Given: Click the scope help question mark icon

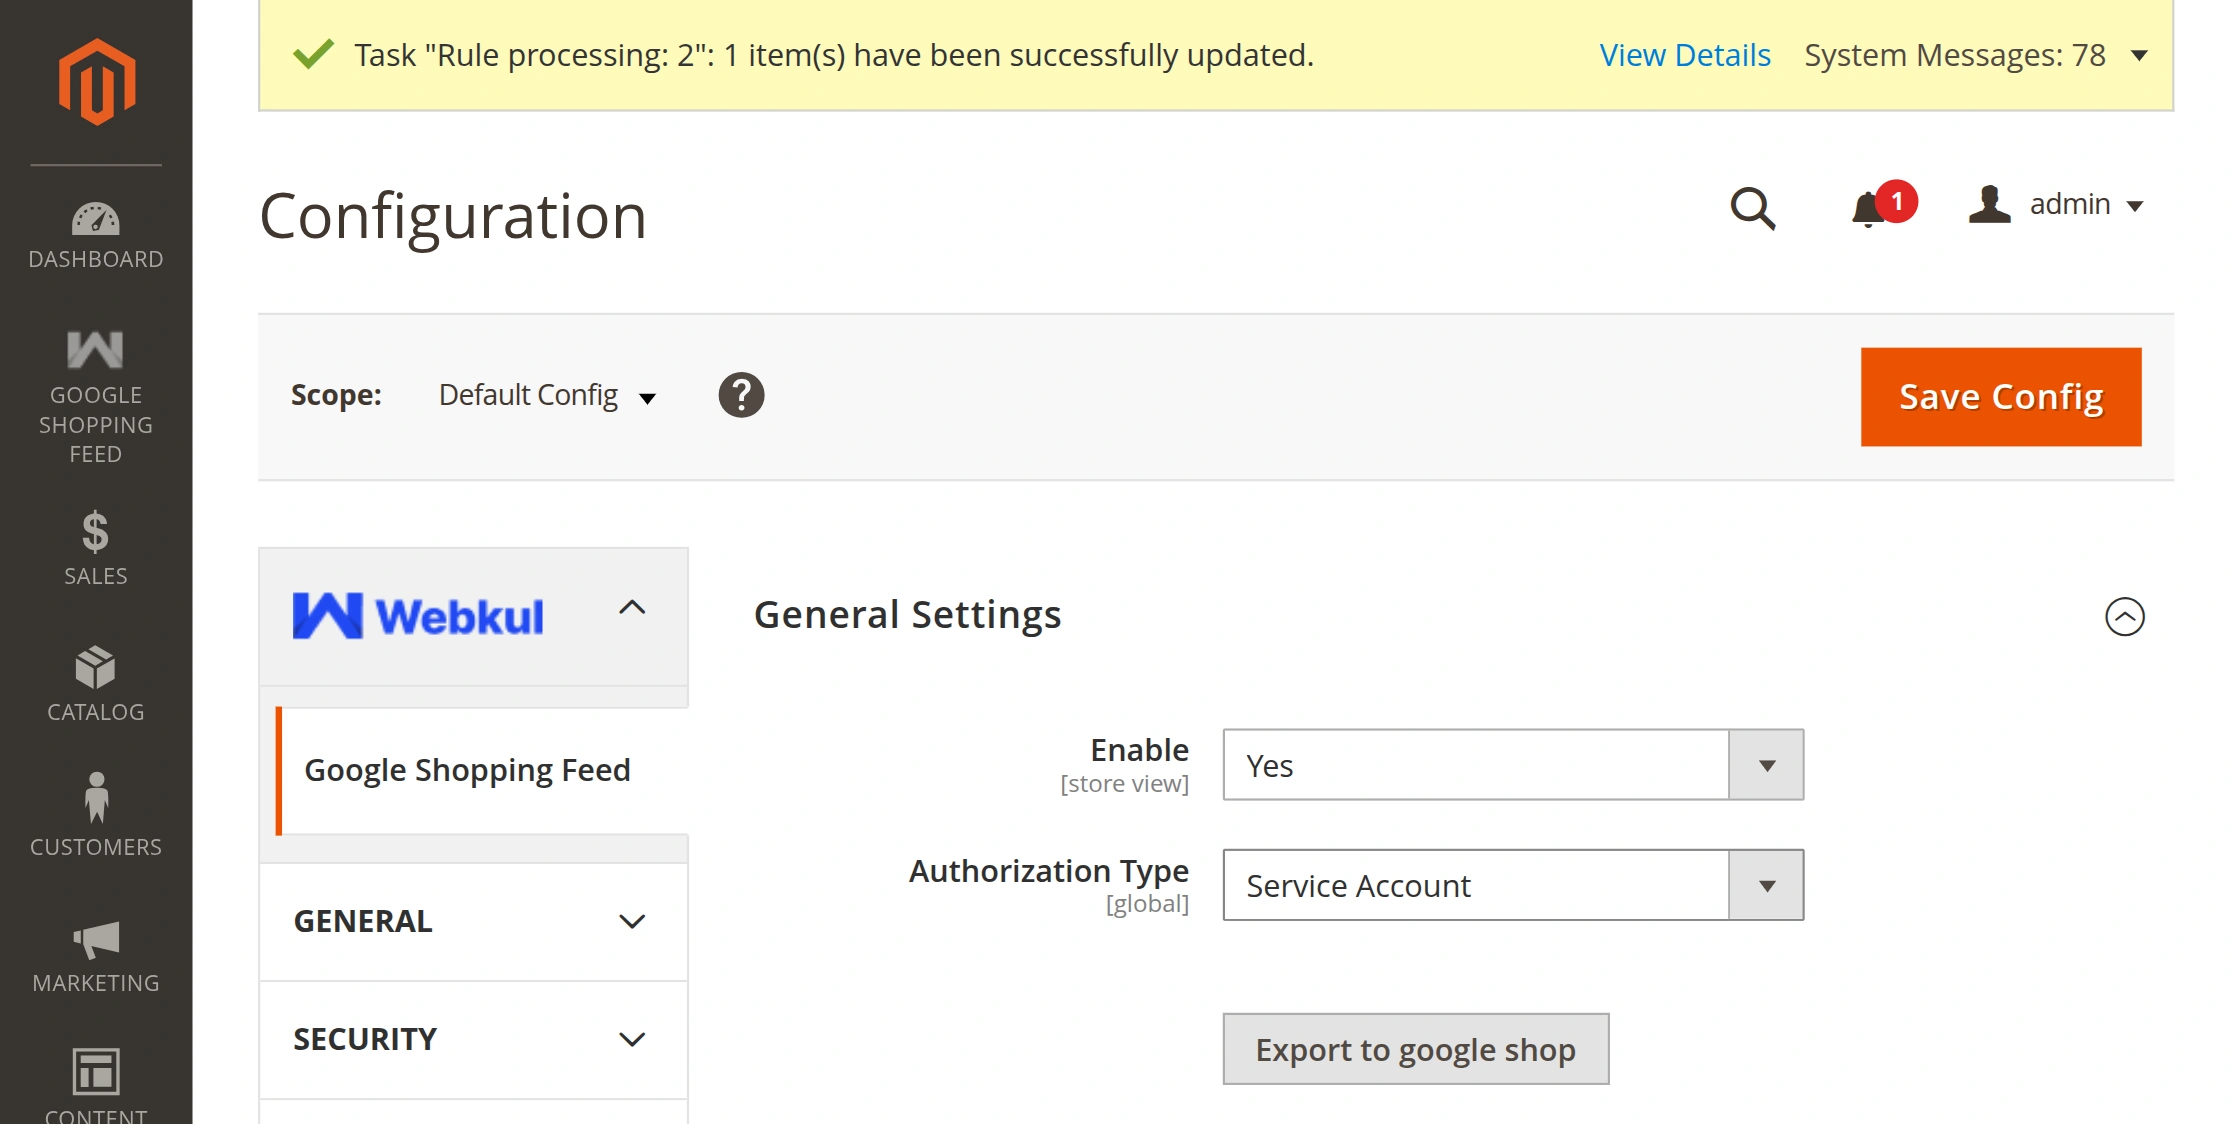Looking at the screenshot, I should tap(740, 394).
